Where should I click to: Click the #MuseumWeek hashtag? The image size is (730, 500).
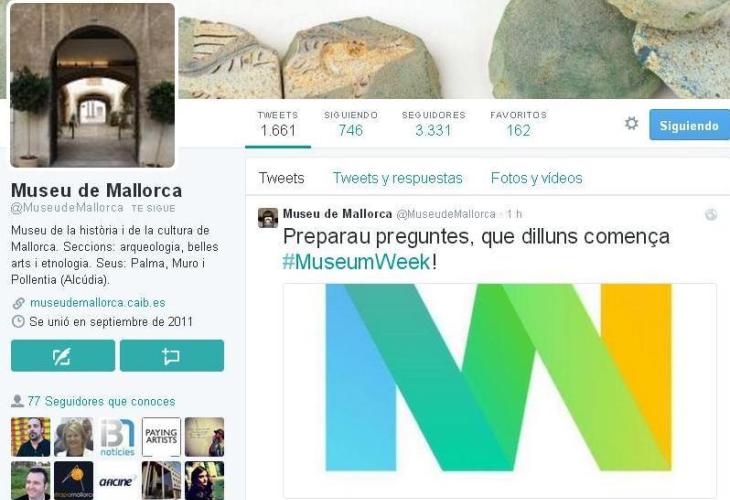click(357, 262)
